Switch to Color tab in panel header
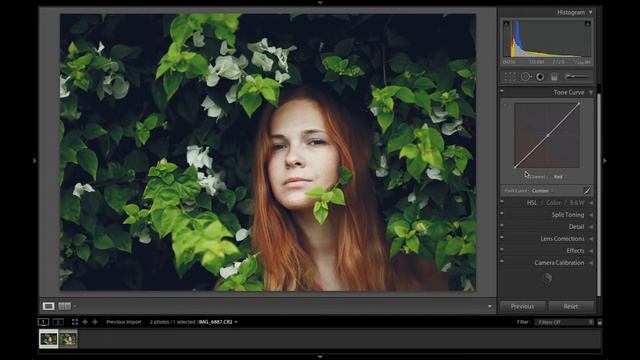 click(553, 203)
